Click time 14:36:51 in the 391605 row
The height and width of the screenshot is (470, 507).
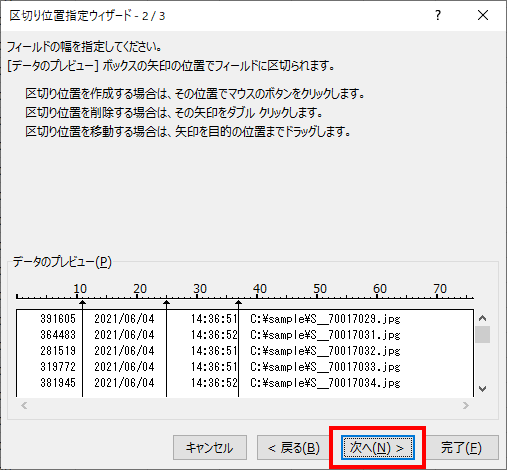pos(214,319)
